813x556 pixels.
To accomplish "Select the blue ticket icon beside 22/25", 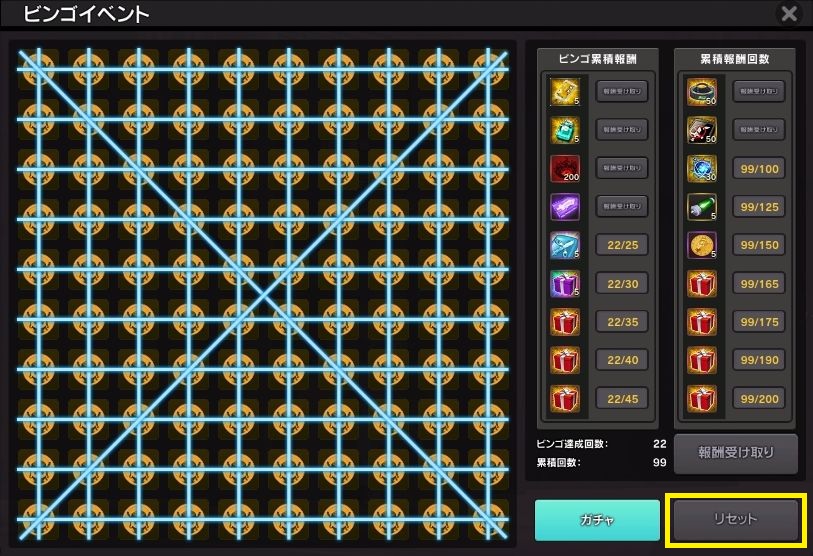I will [x=565, y=245].
